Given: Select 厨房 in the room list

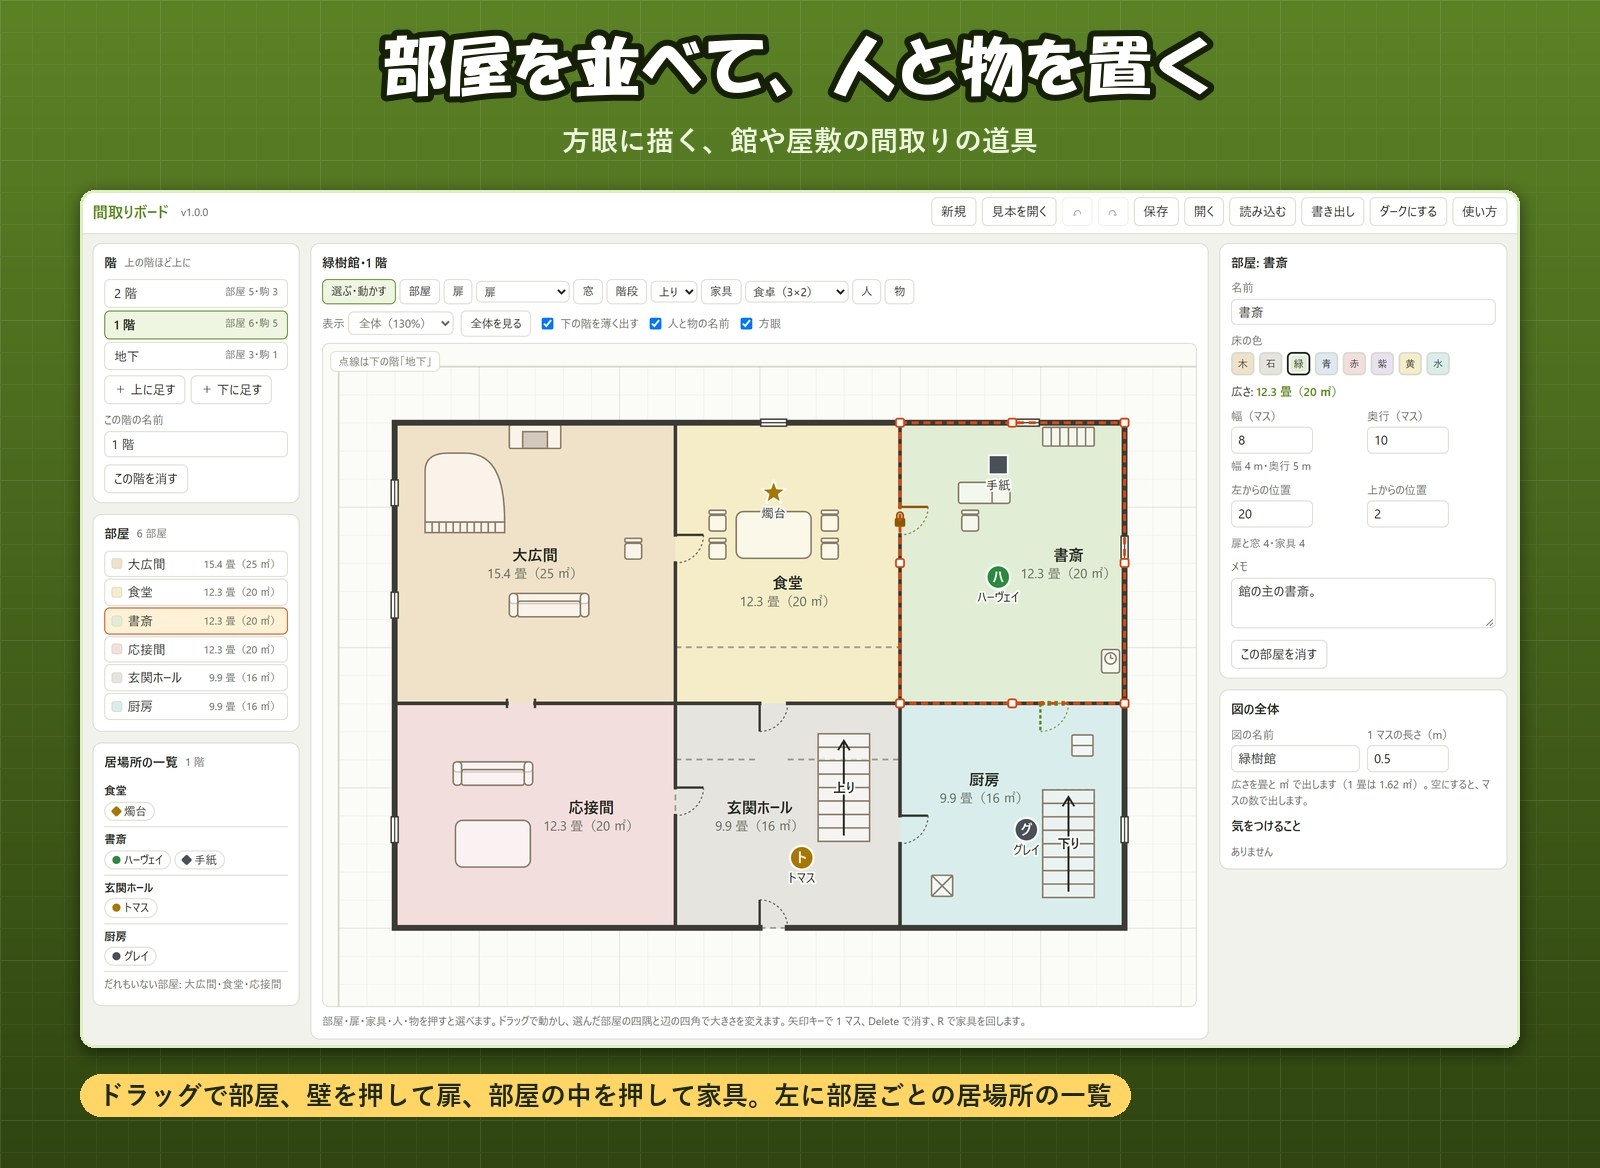Looking at the screenshot, I should click(x=196, y=706).
